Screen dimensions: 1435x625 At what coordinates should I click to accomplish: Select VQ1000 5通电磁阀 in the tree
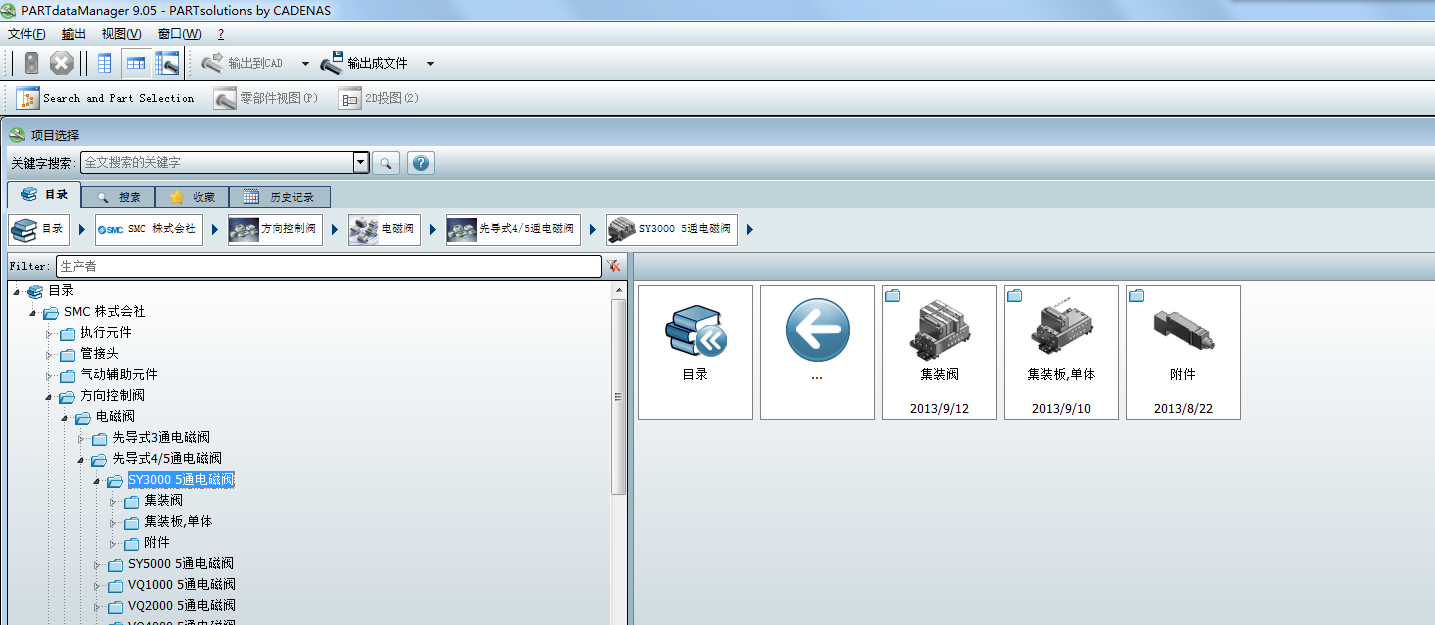[182, 585]
